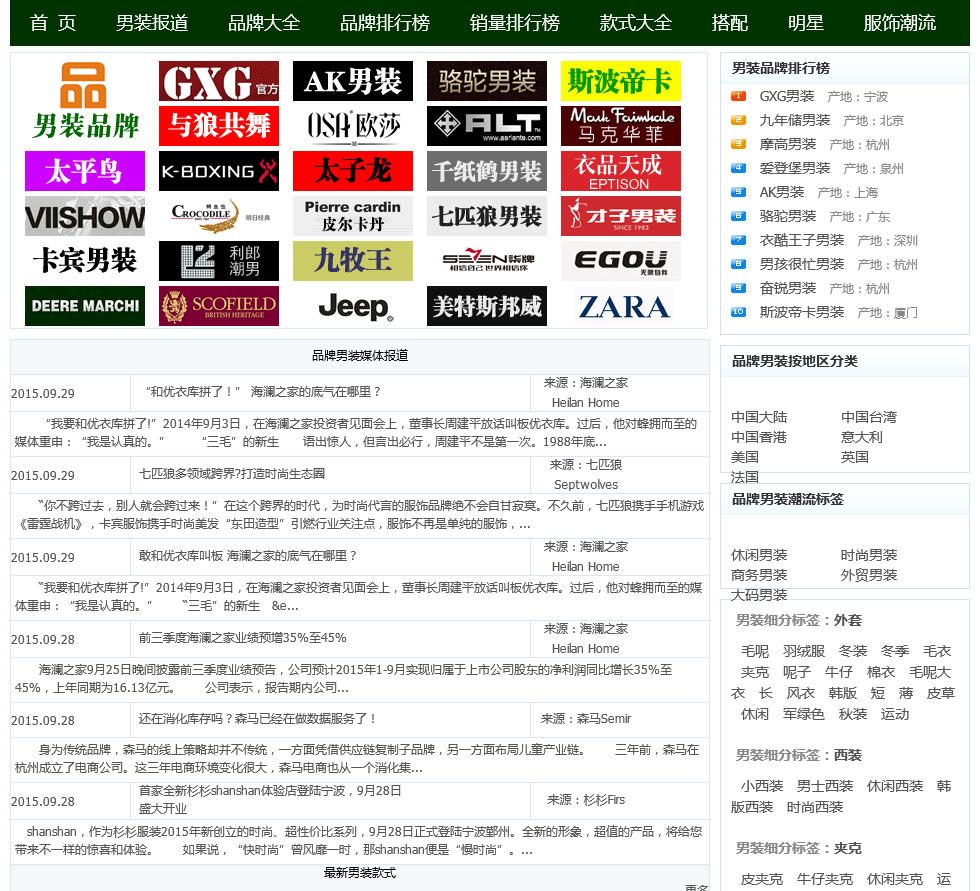The image size is (980, 891).
Task: Open 服饰潮流 from the top menu
Action: point(899,23)
